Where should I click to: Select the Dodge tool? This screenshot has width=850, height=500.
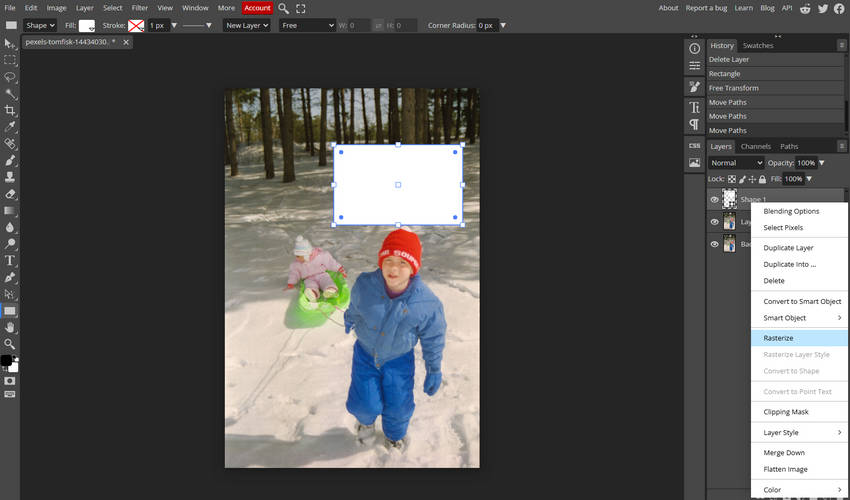10,244
